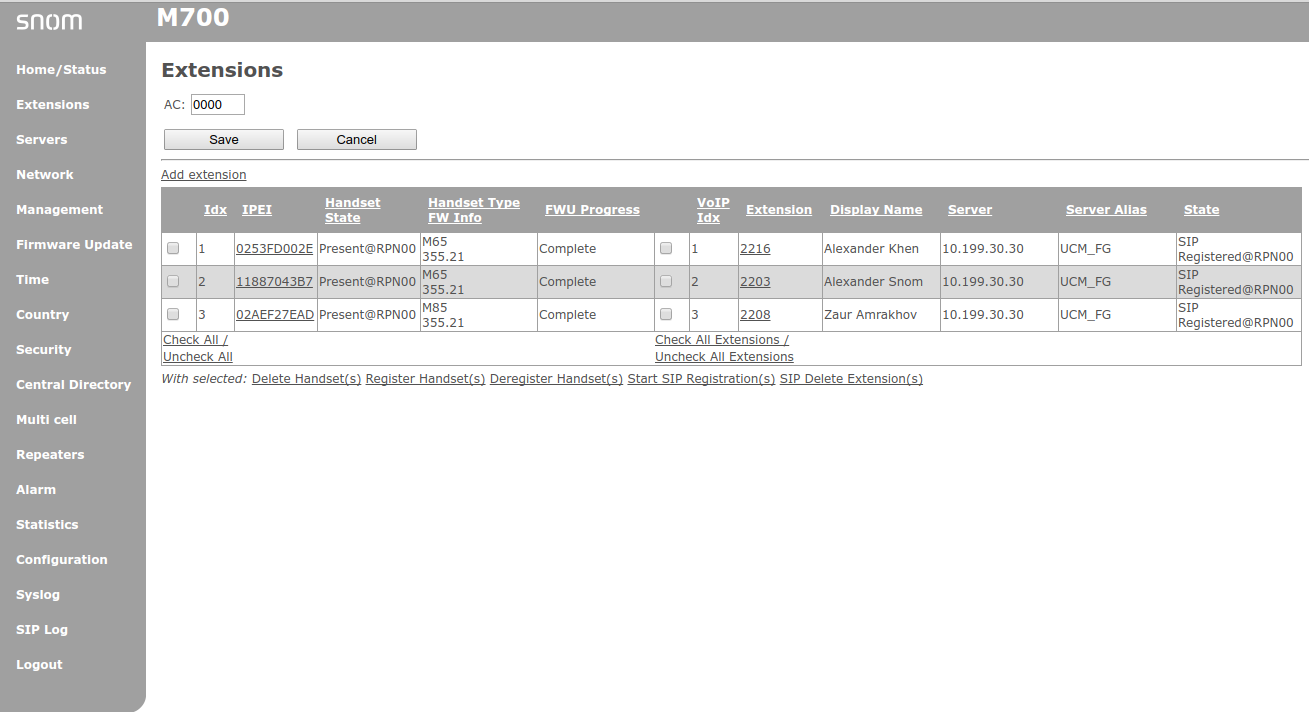Select display name Zaur Amrakhov
The height and width of the screenshot is (718, 1309).
(x=868, y=315)
